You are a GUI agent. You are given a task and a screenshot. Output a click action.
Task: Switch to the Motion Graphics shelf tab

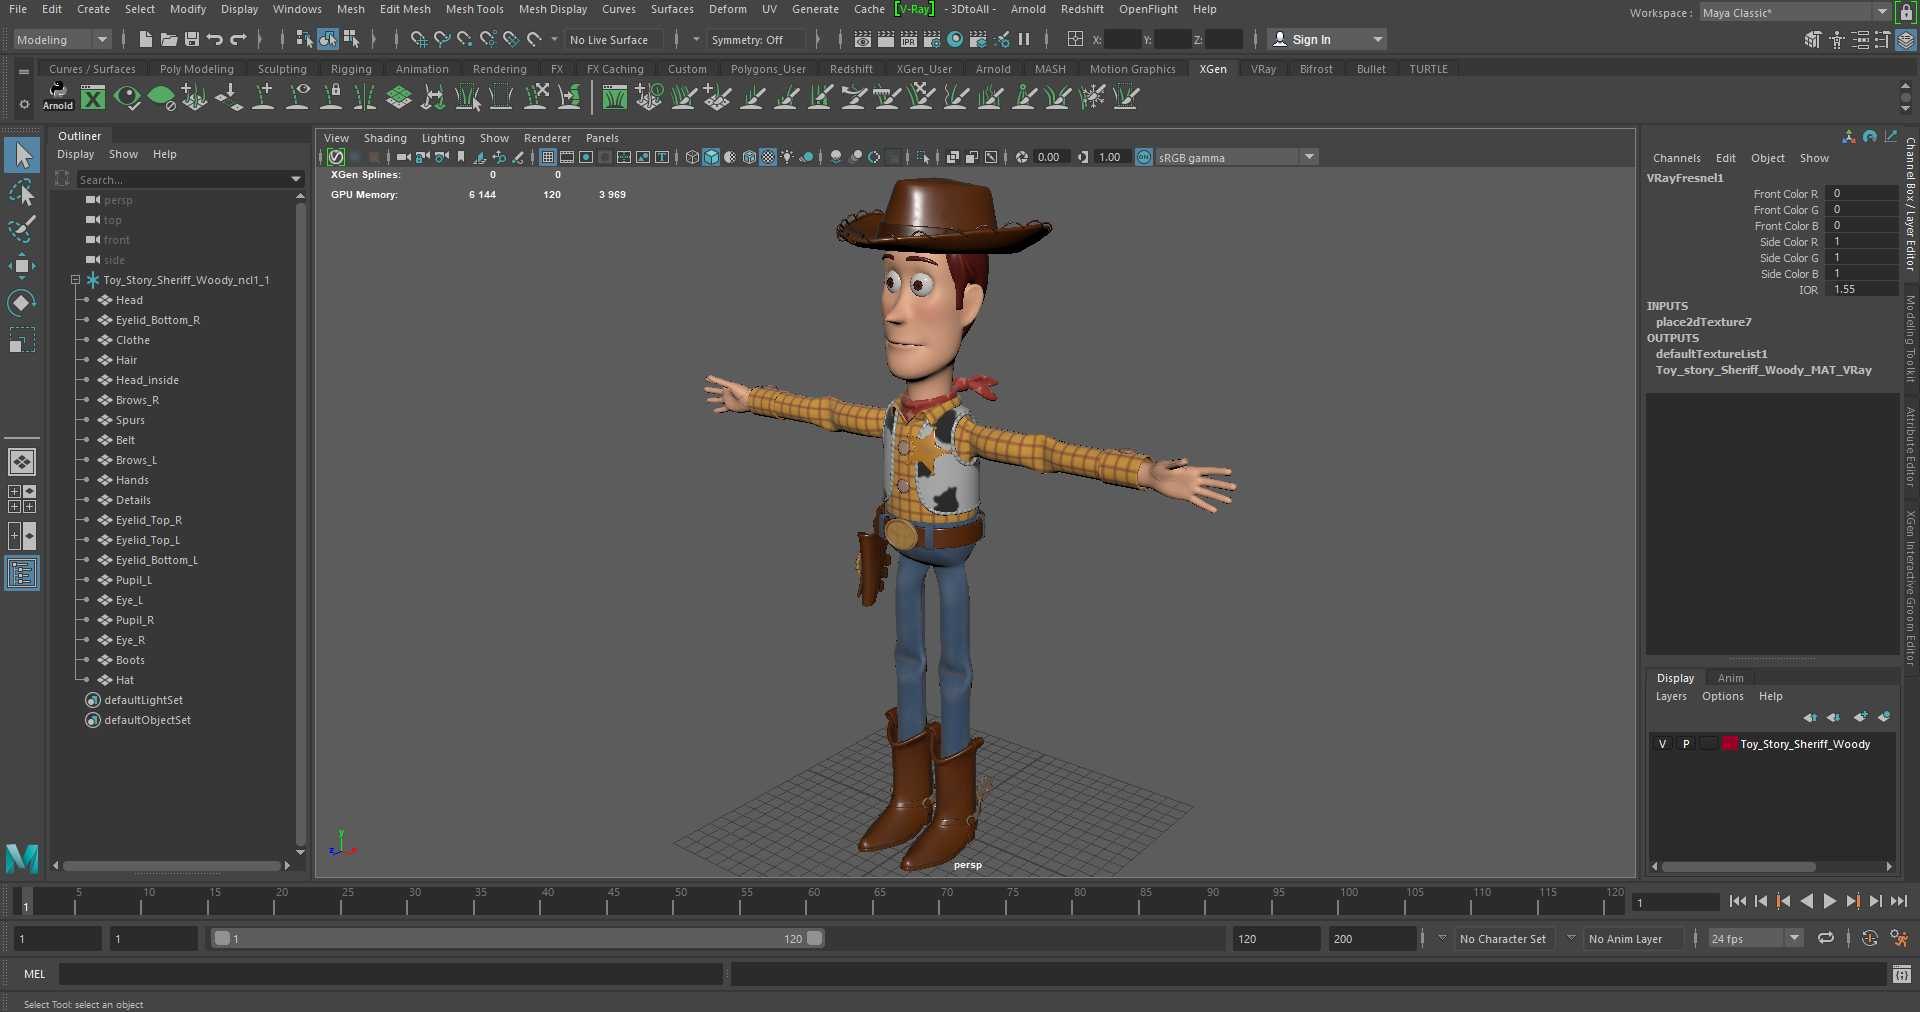pyautogui.click(x=1132, y=69)
